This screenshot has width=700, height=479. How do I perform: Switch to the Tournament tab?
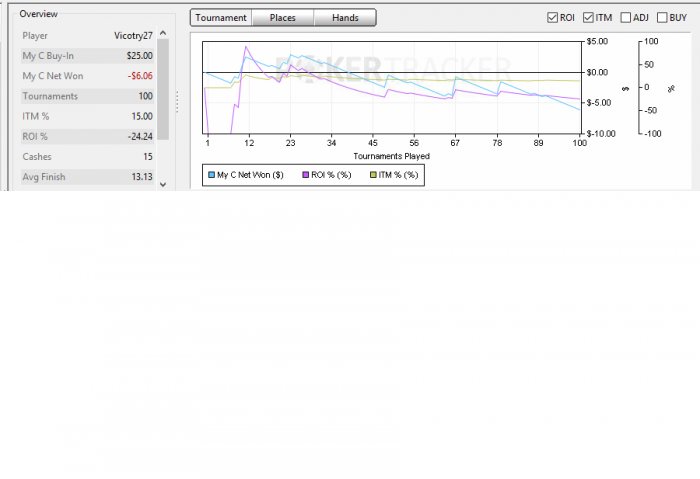point(221,18)
